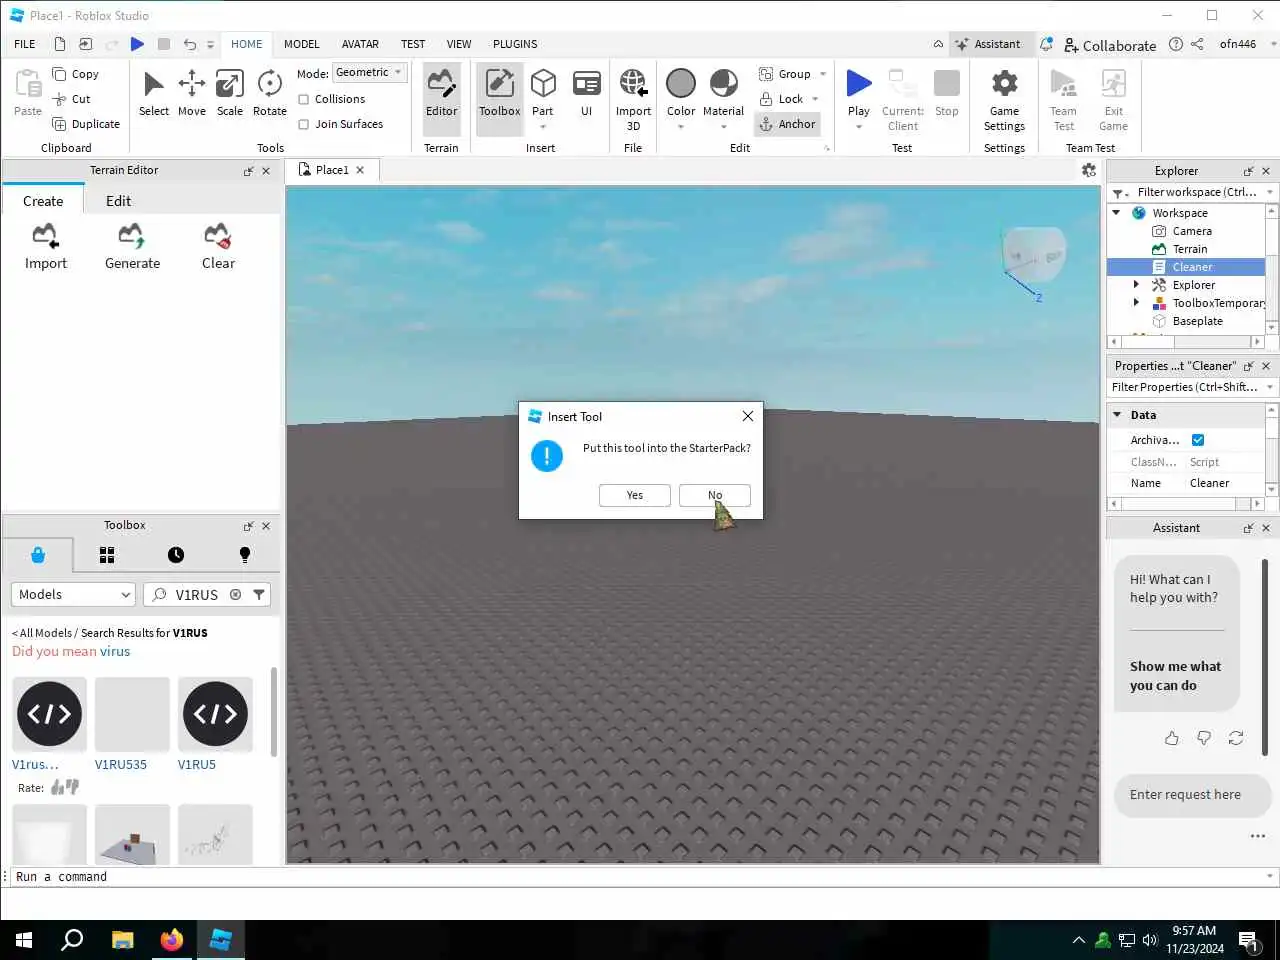
Task: Collapse the Workspace tree node
Action: (x=1117, y=213)
